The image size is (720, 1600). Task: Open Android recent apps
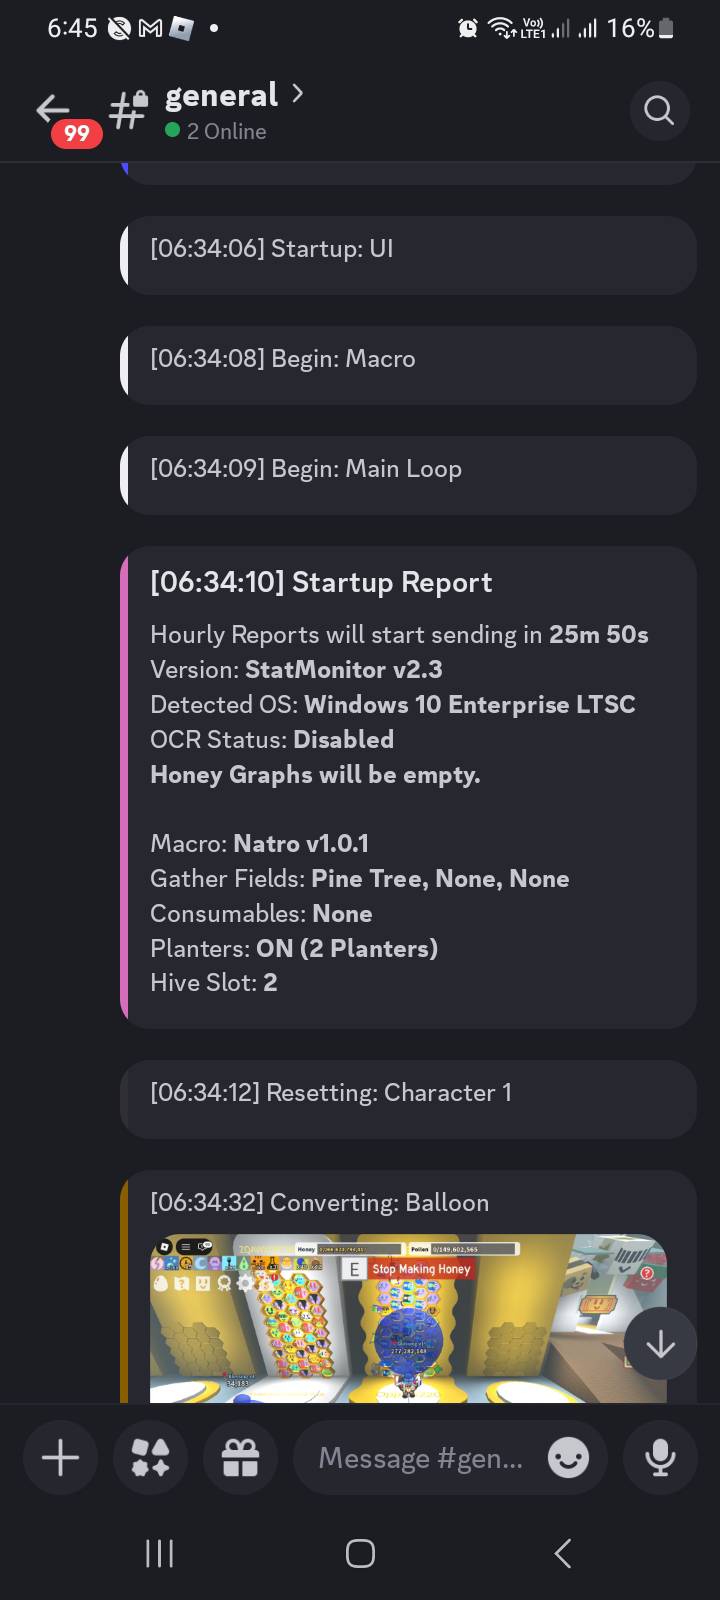pyautogui.click(x=159, y=1553)
